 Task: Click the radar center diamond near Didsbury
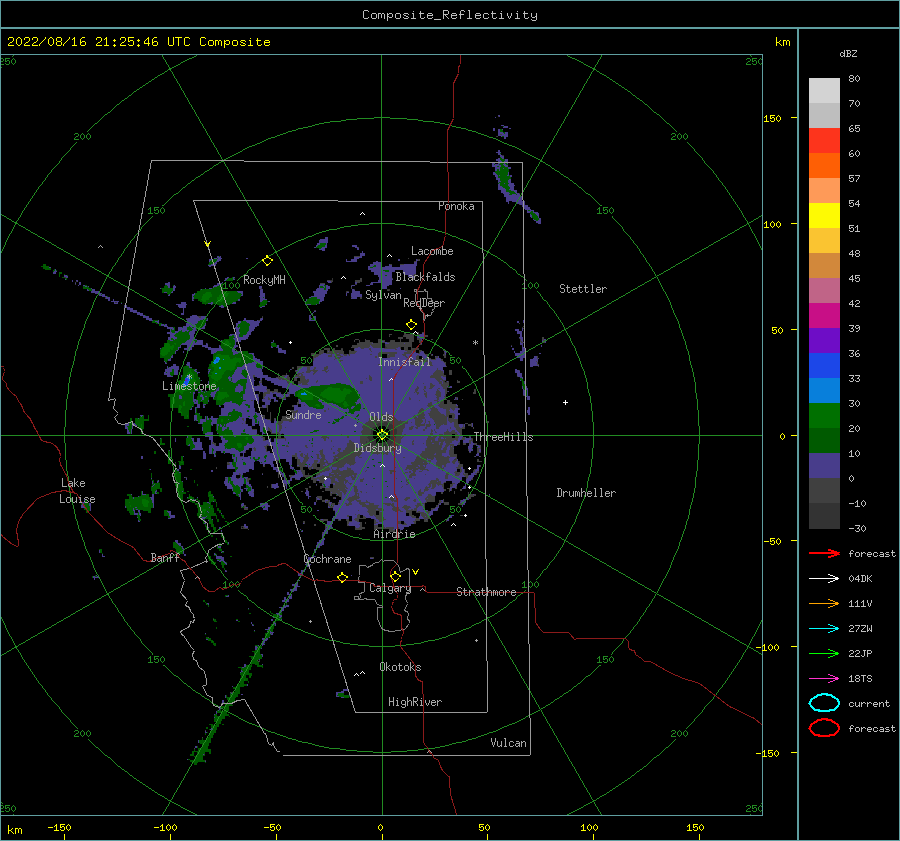[x=382, y=435]
